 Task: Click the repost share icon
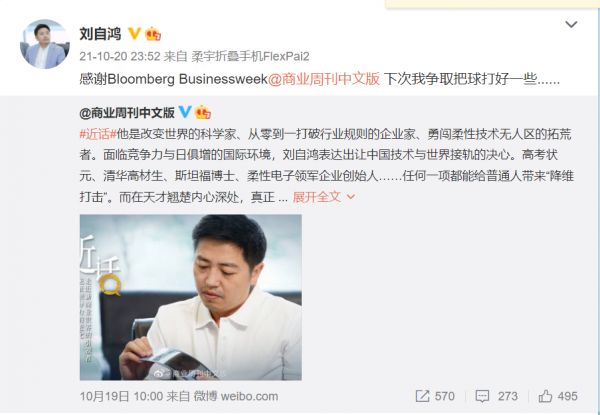(x=422, y=396)
